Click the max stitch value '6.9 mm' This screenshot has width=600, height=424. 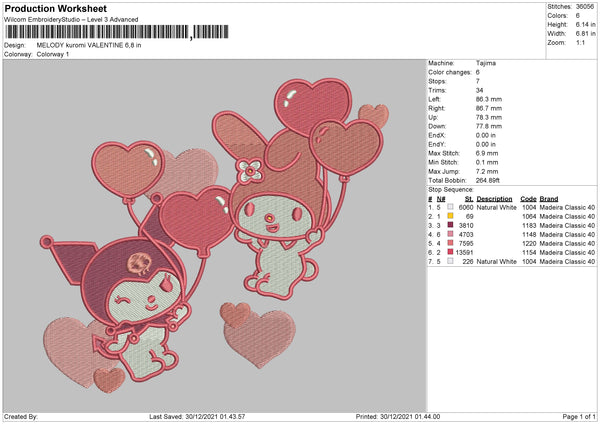487,153
